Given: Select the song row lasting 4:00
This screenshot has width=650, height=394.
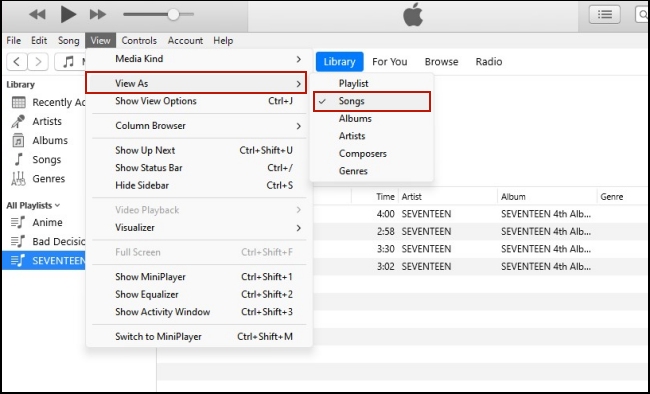Looking at the screenshot, I should (x=481, y=214).
